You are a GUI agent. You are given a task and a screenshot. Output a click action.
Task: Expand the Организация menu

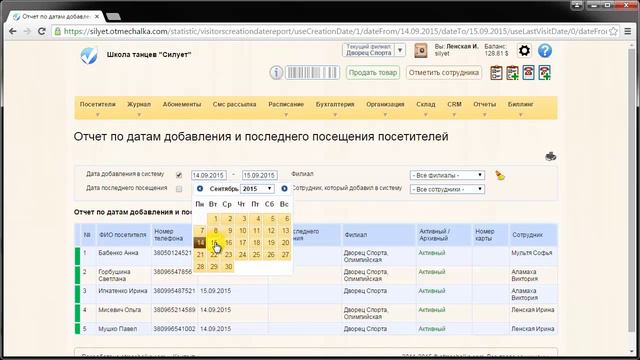[385, 108]
